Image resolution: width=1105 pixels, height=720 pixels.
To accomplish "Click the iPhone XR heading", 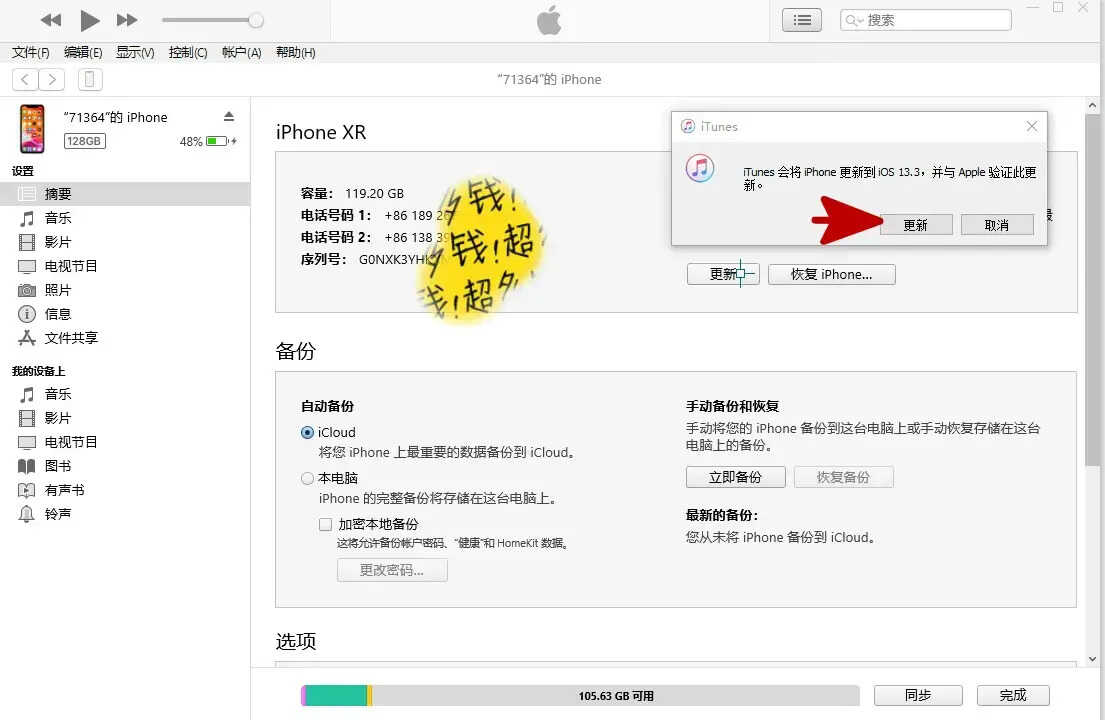I will coord(321,132).
